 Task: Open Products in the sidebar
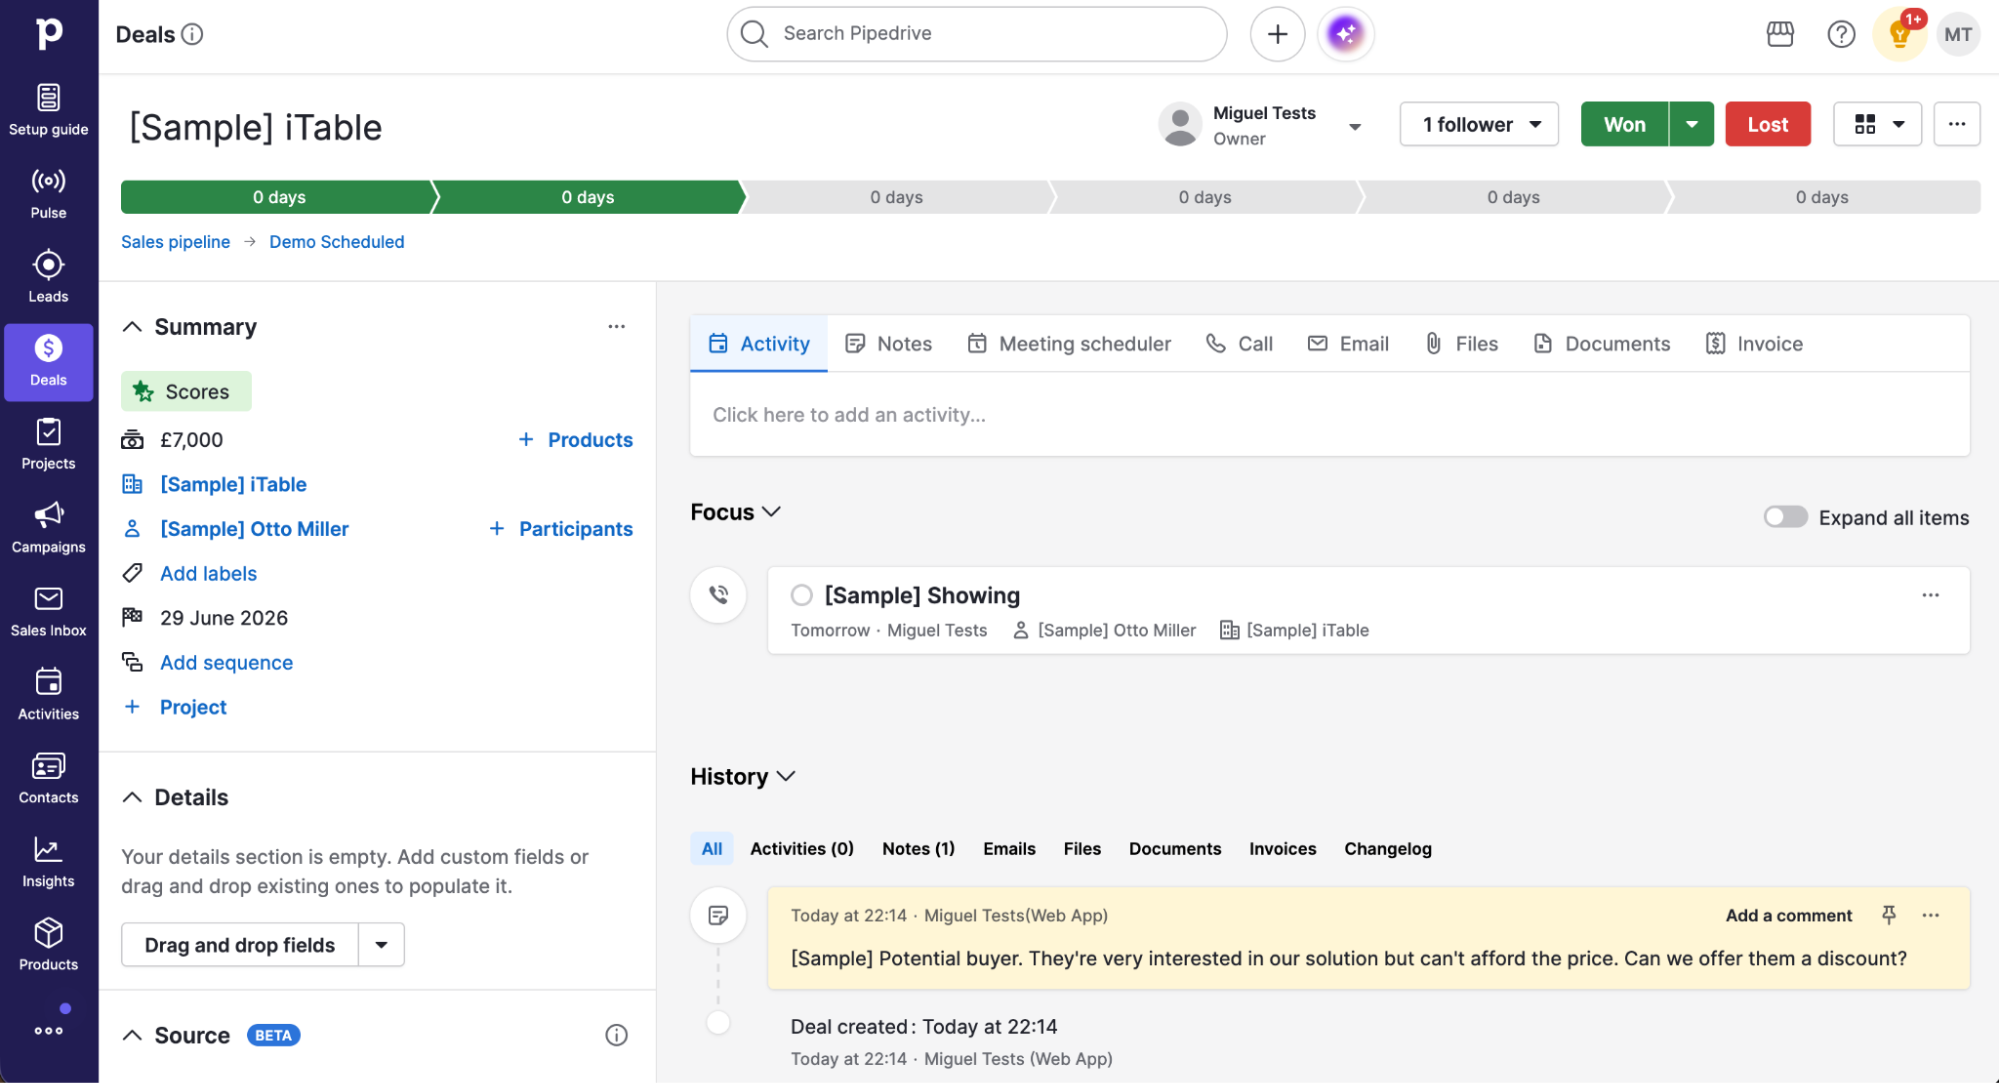tap(48, 945)
